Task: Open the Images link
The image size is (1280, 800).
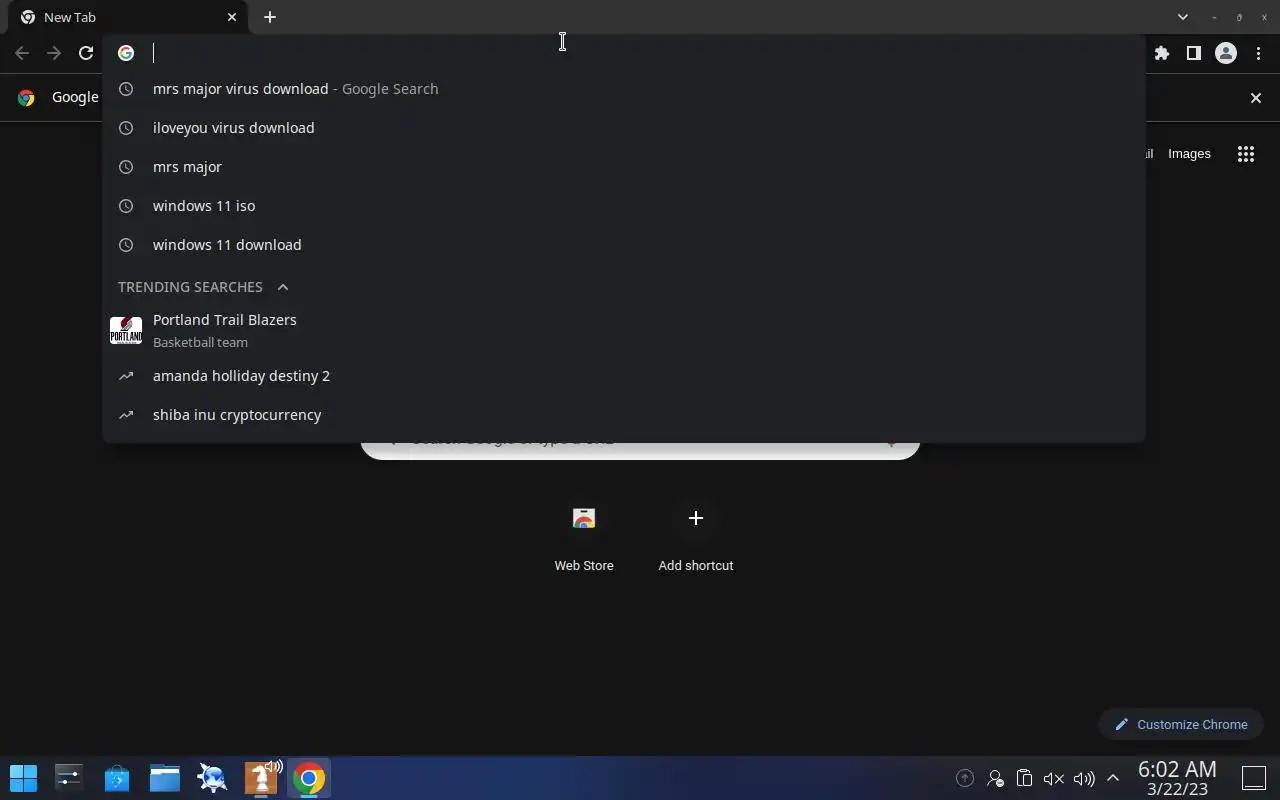Action: coord(1189,154)
